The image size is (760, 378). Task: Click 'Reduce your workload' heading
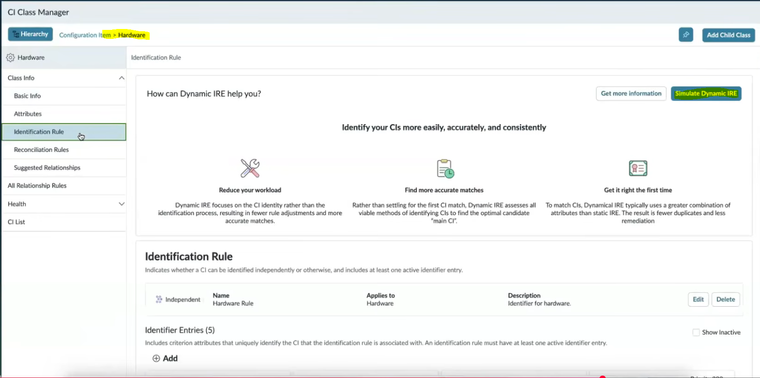point(250,190)
